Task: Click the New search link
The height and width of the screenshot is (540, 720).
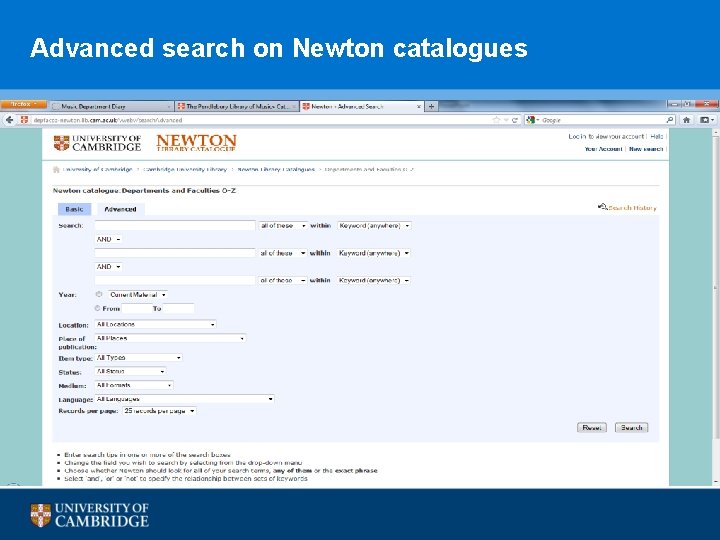Action: pos(646,149)
